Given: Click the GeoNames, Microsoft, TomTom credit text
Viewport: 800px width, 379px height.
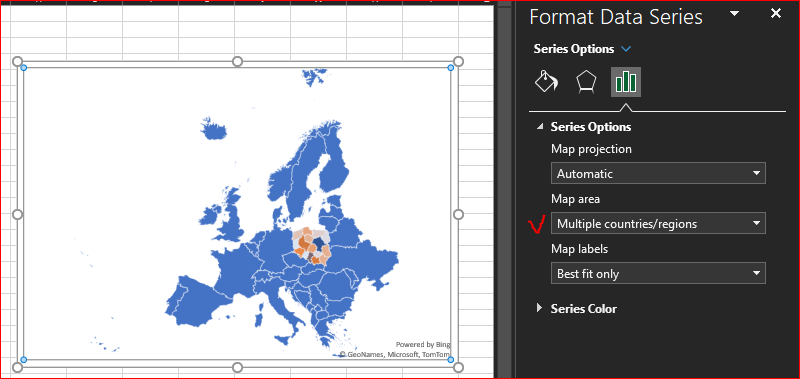Looking at the screenshot, I should [395, 354].
